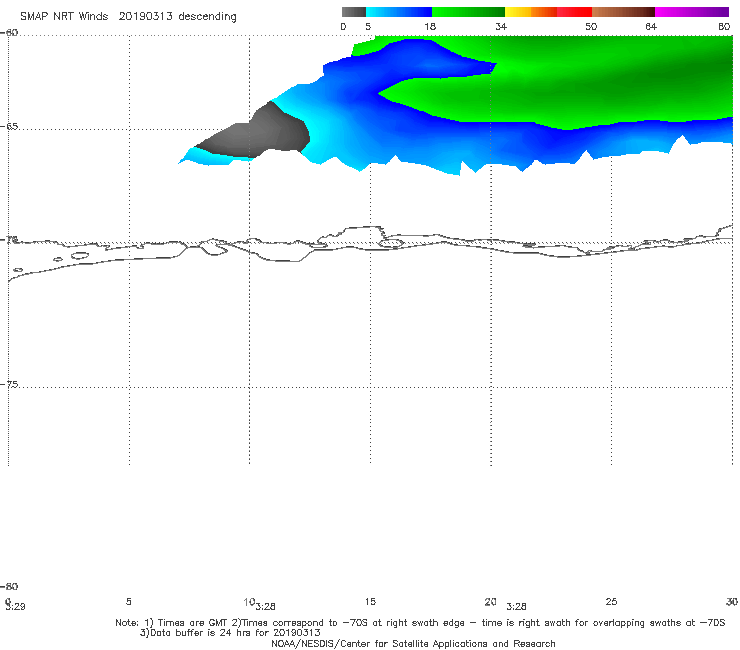This screenshot has height=650, width=740.
Task: Click the NOAA/NESDIS Center for Satellite Applications credit
Action: point(413,643)
